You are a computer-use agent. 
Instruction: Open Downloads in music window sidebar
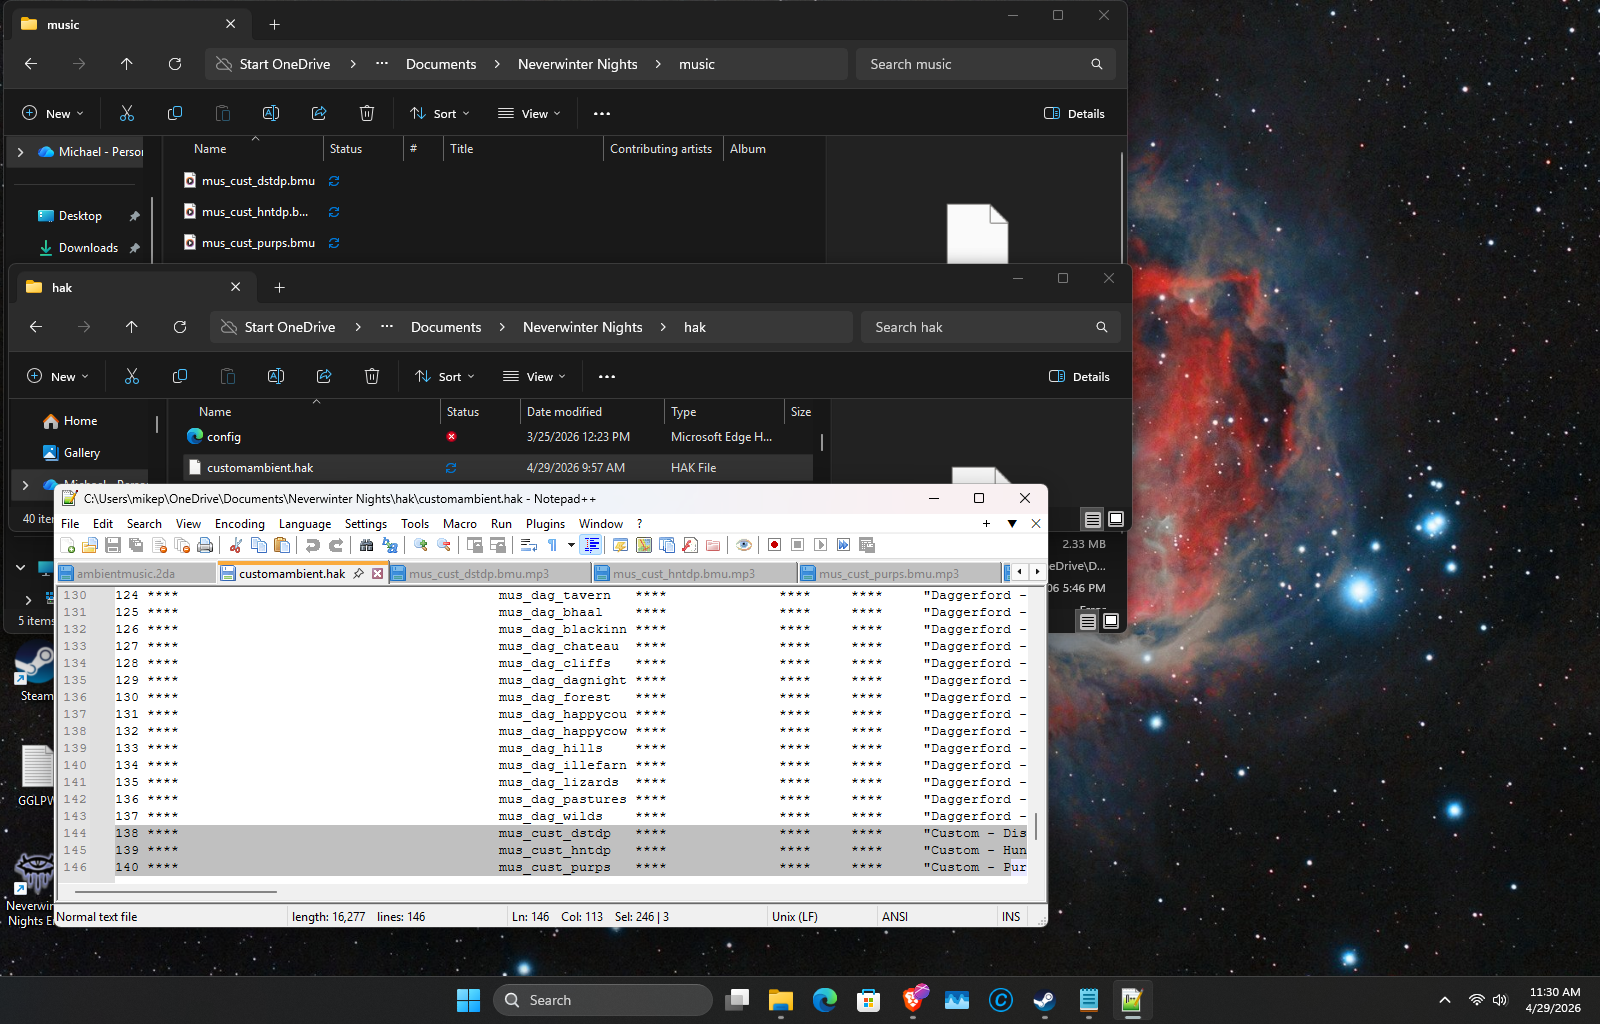click(88, 248)
